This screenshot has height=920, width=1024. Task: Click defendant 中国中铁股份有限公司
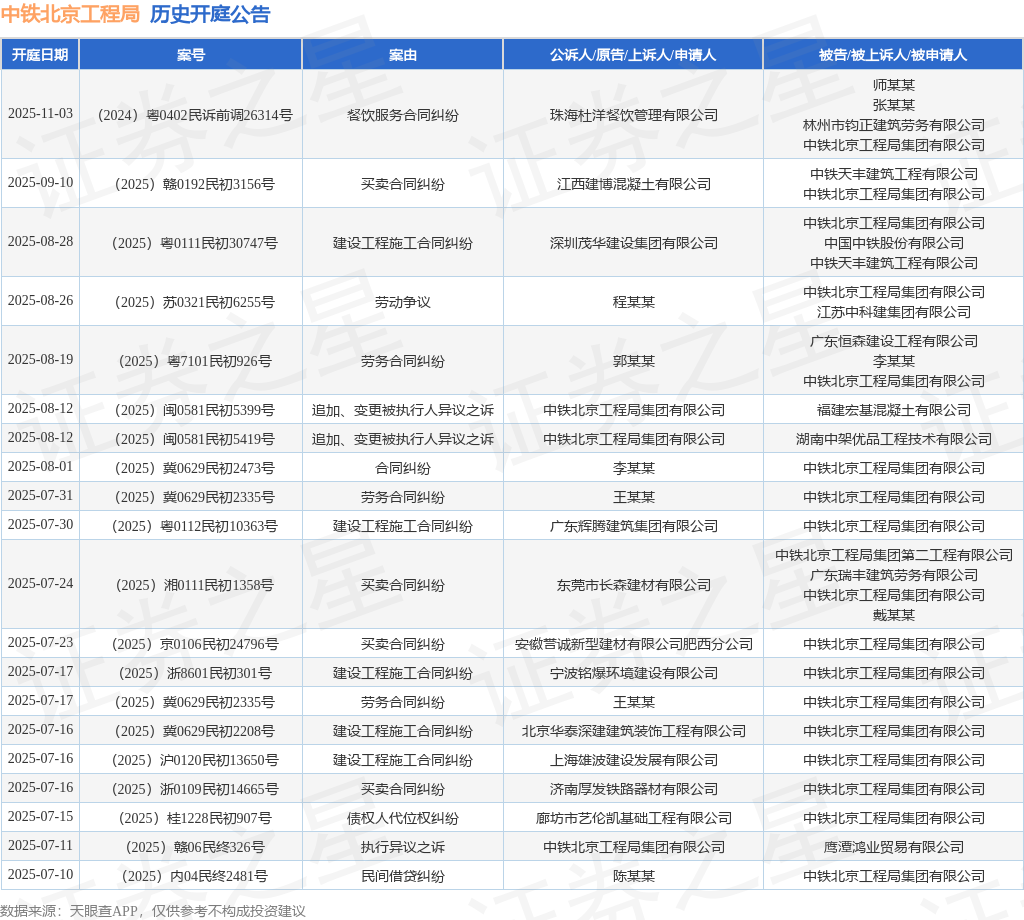click(893, 243)
